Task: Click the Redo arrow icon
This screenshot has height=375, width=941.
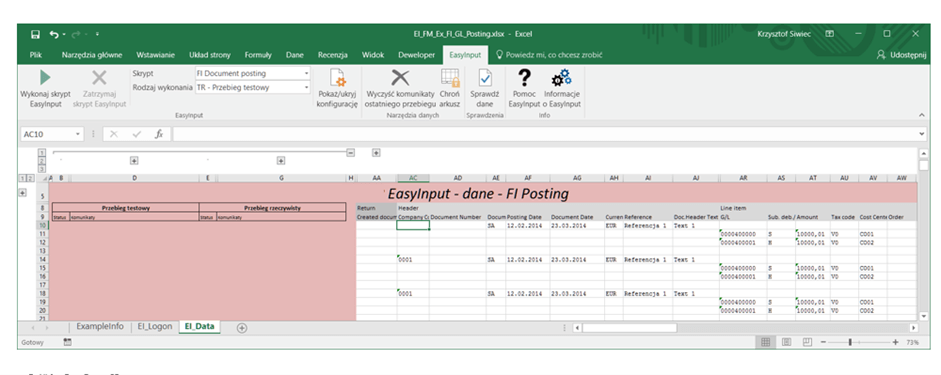Action: 76,34
